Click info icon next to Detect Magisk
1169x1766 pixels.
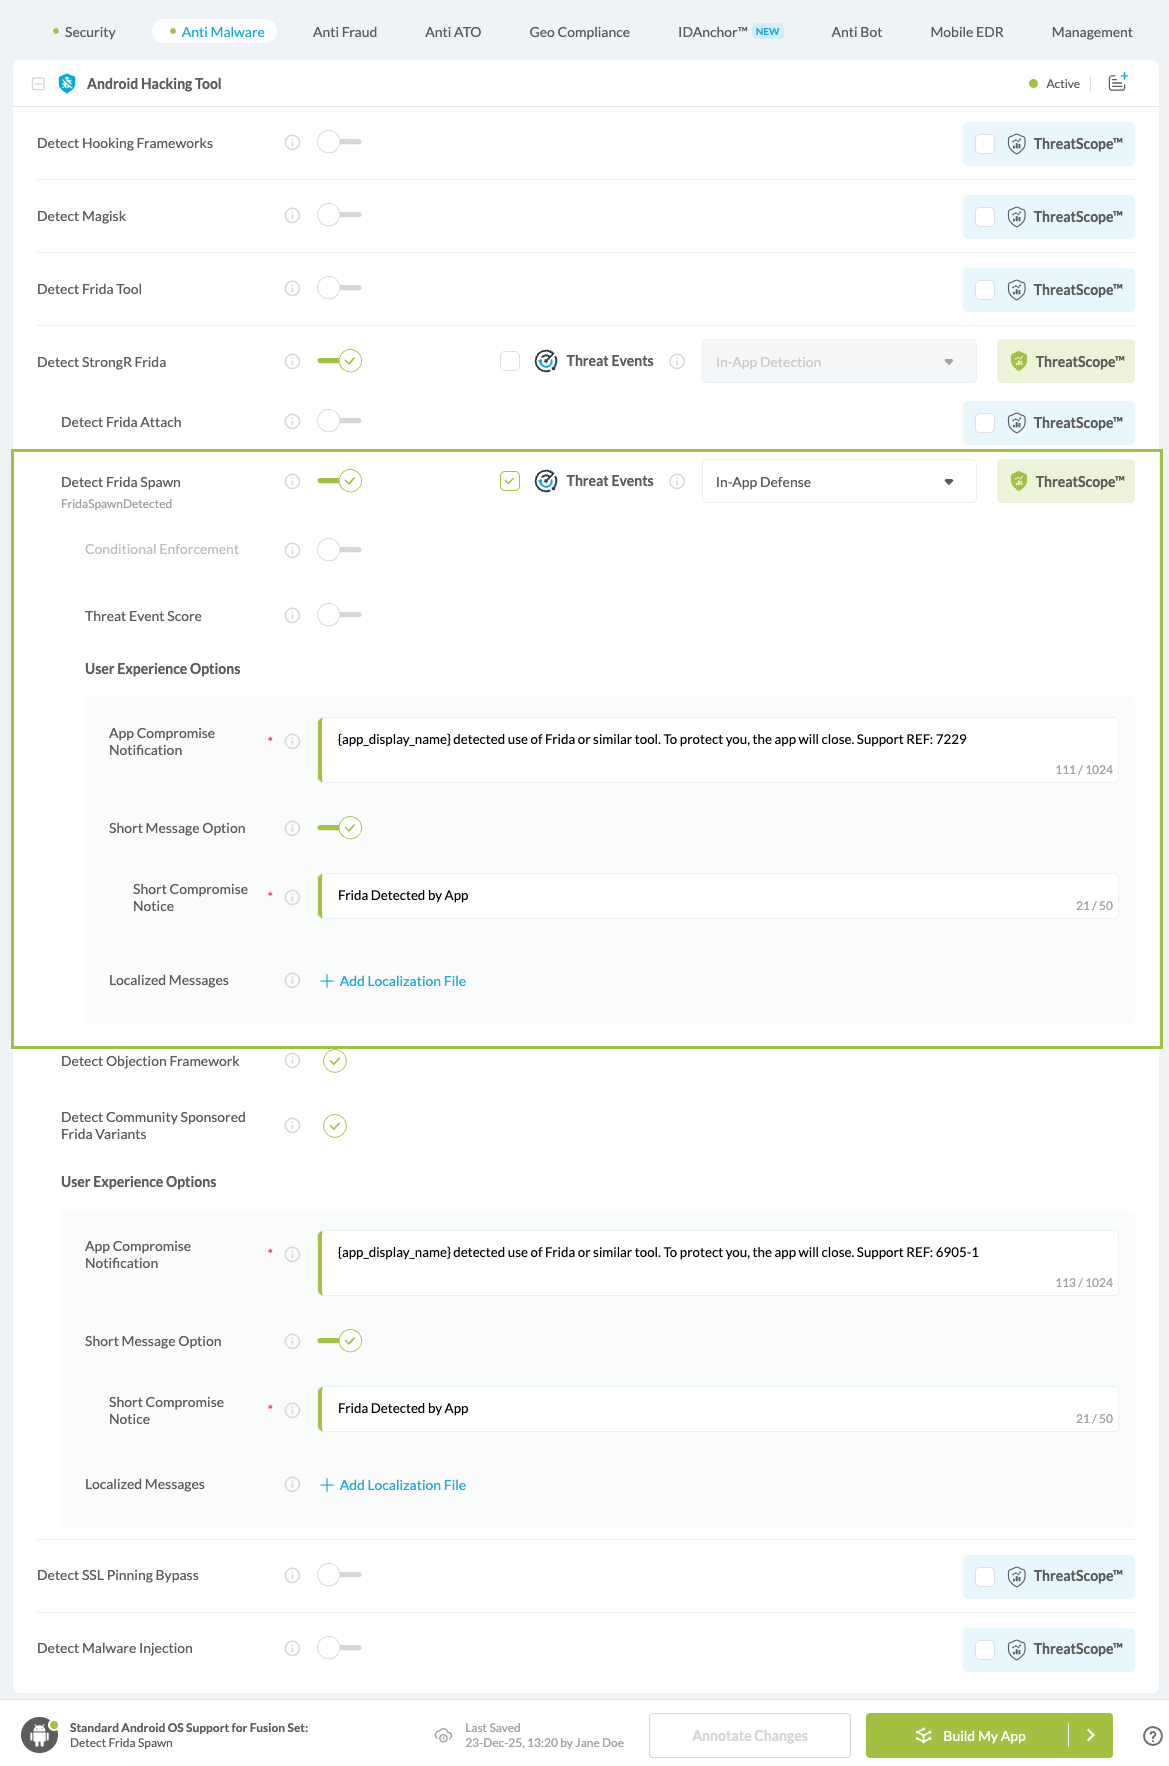click(x=292, y=216)
